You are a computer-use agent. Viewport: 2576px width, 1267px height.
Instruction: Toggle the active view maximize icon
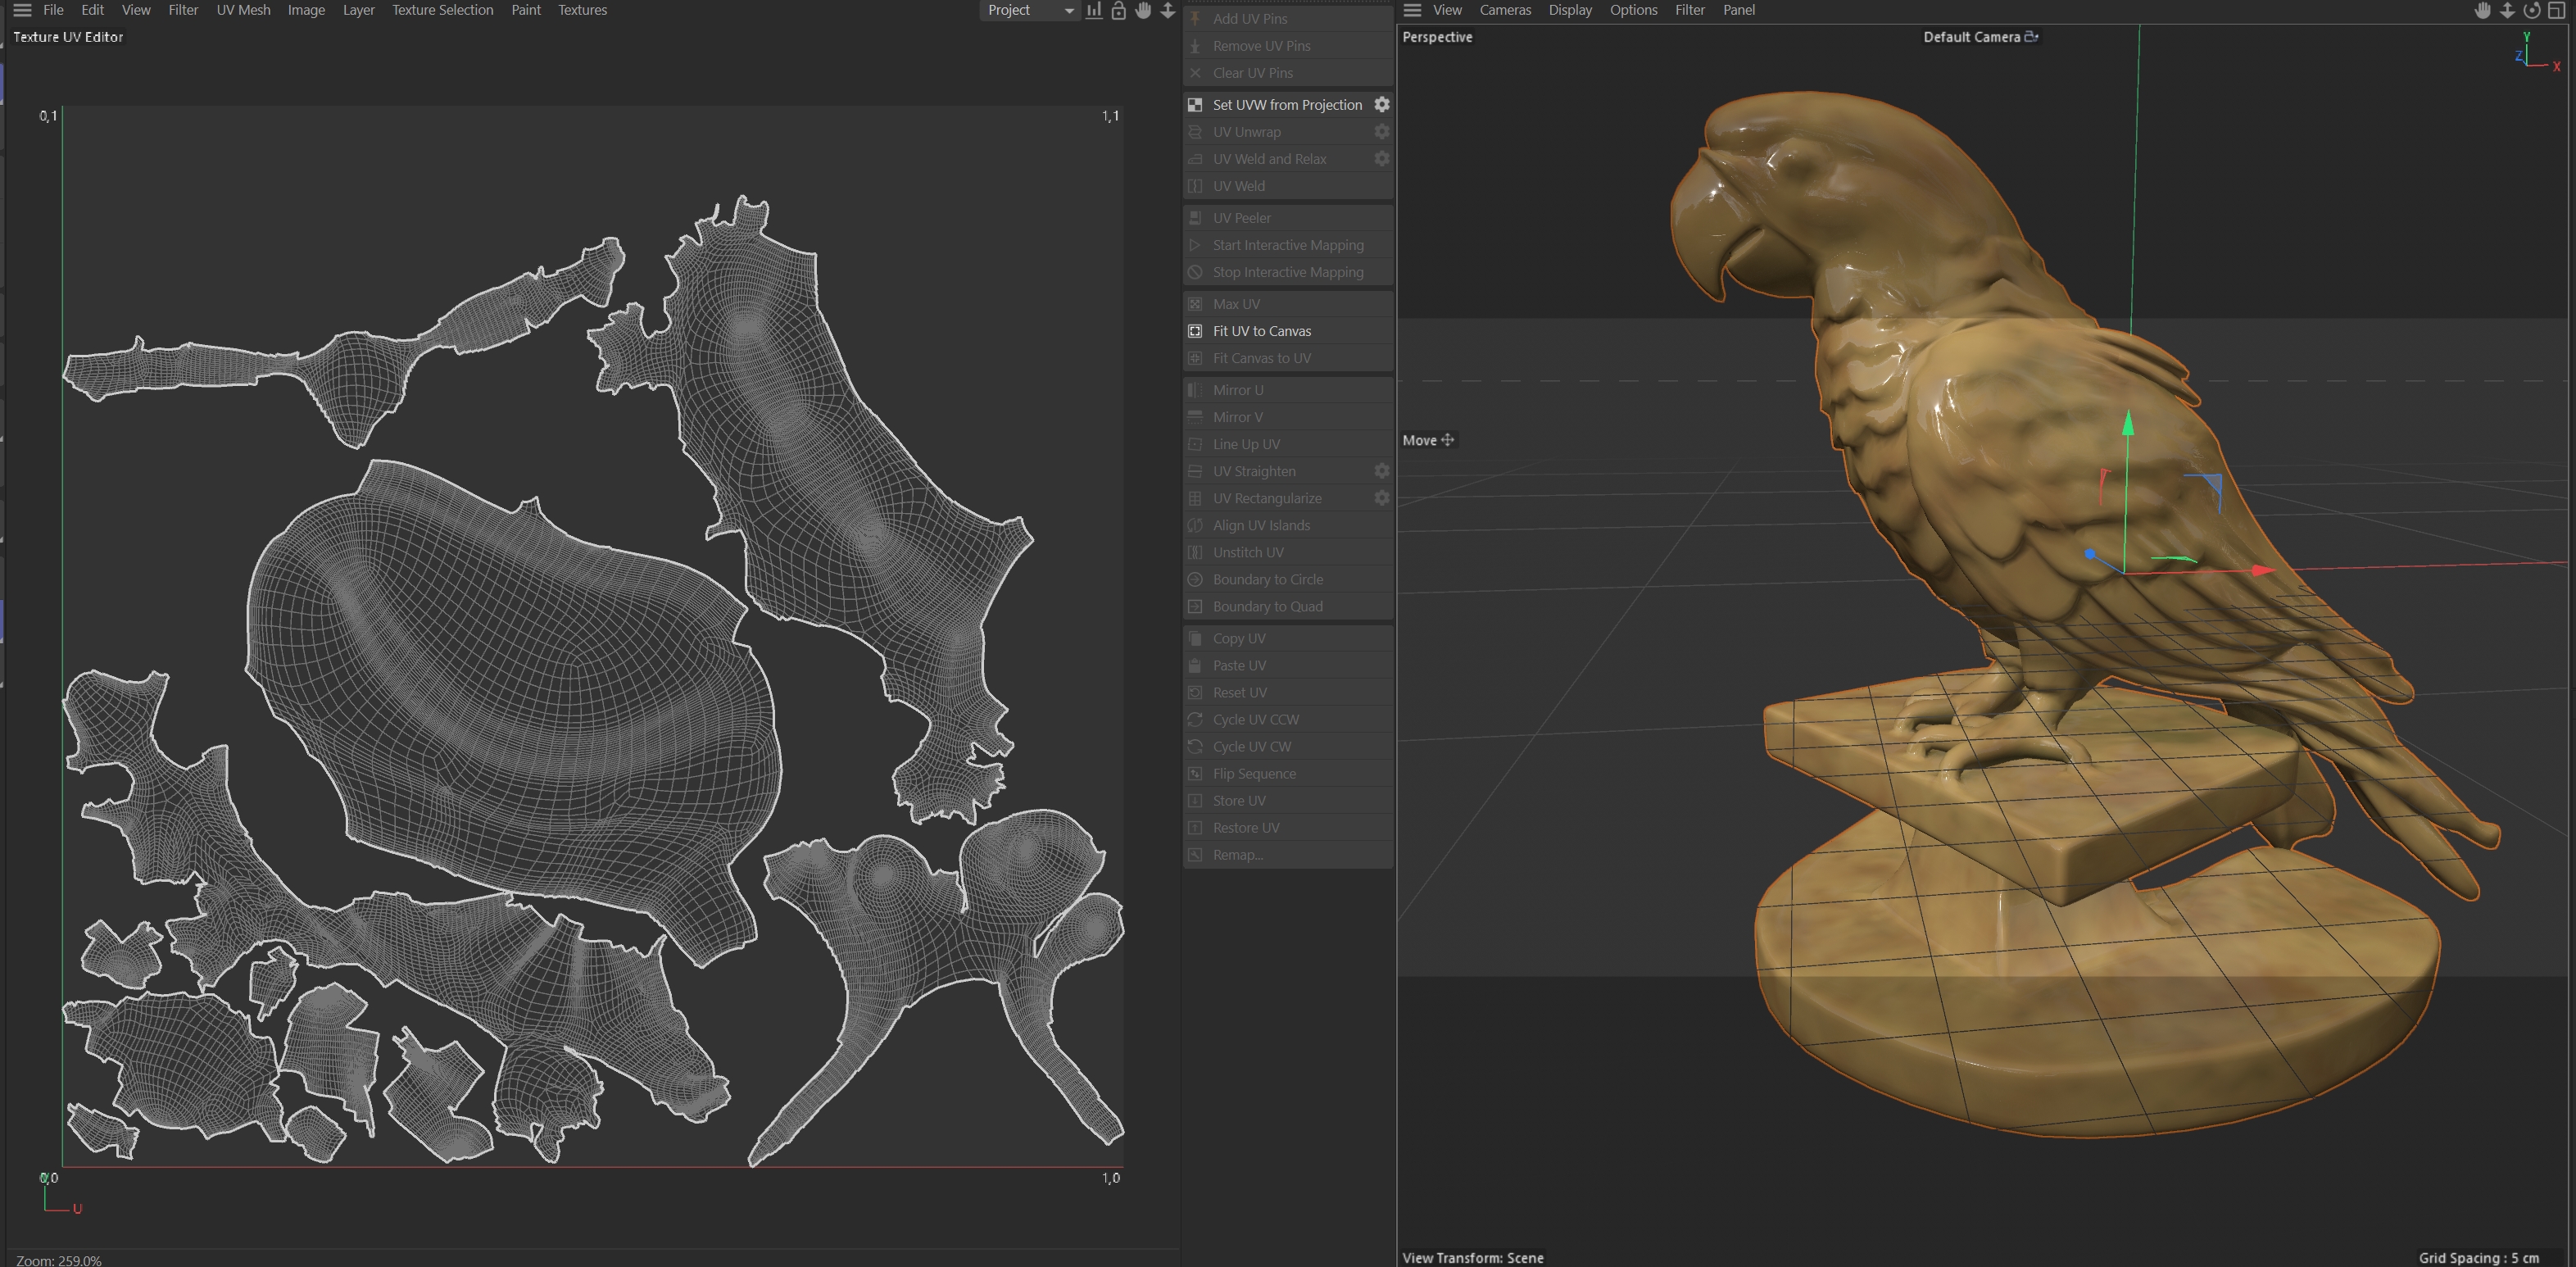(x=2557, y=10)
